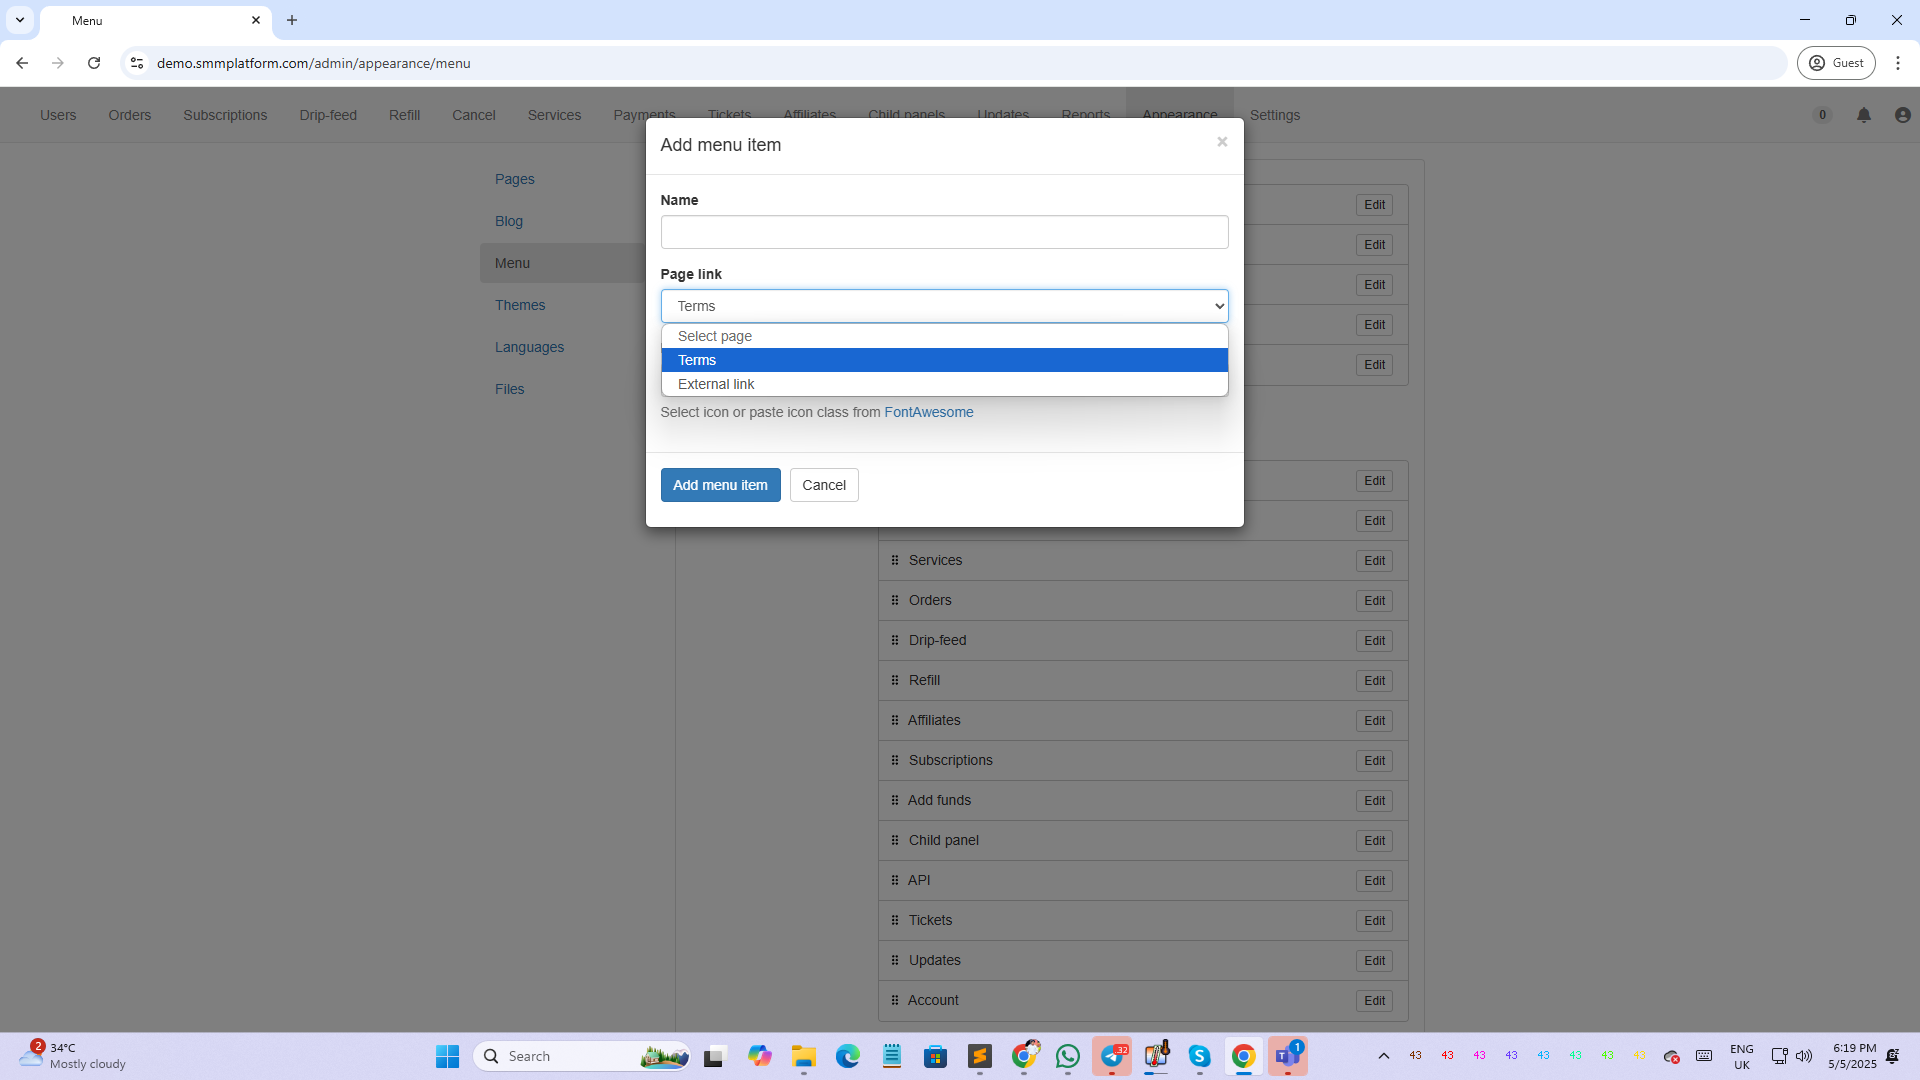This screenshot has height=1080, width=1920.
Task: Click the Cancel button in dialog
Action: click(824, 485)
